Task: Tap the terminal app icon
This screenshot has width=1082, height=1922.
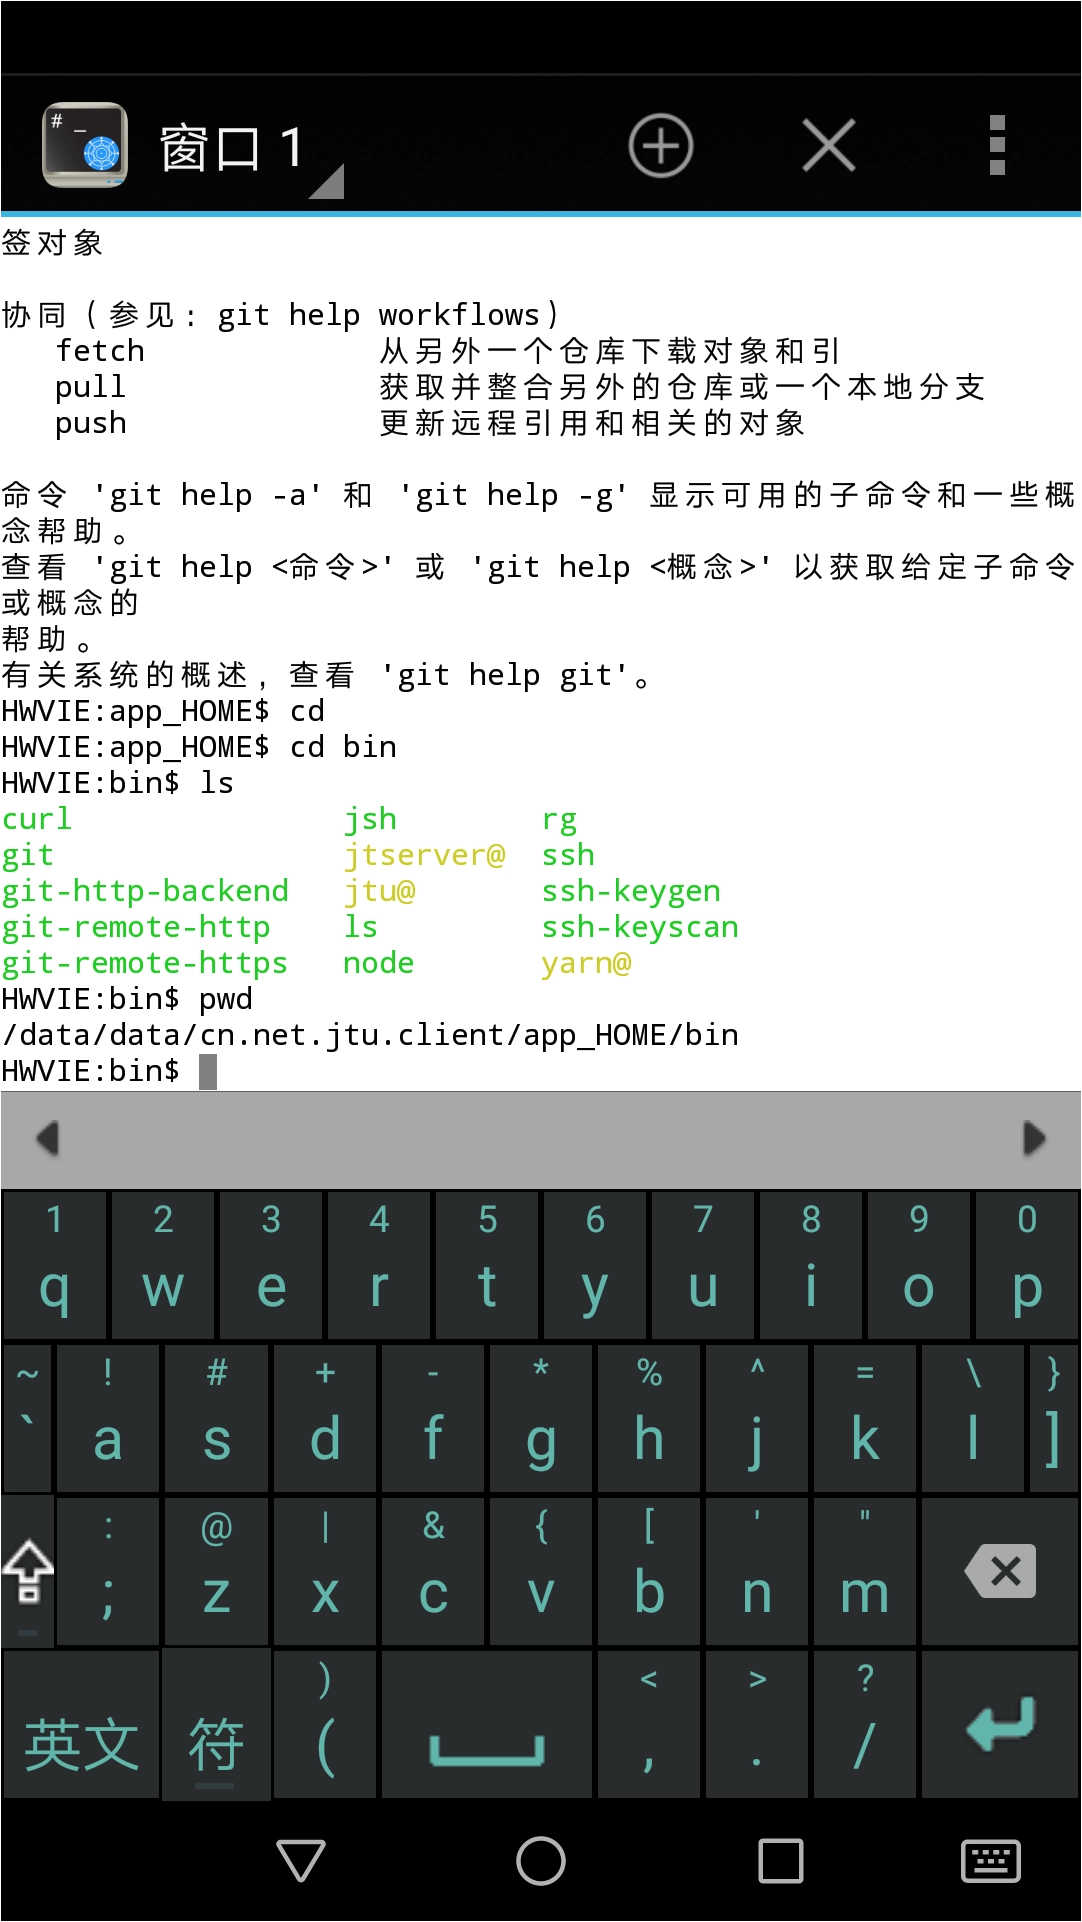Action: [85, 145]
